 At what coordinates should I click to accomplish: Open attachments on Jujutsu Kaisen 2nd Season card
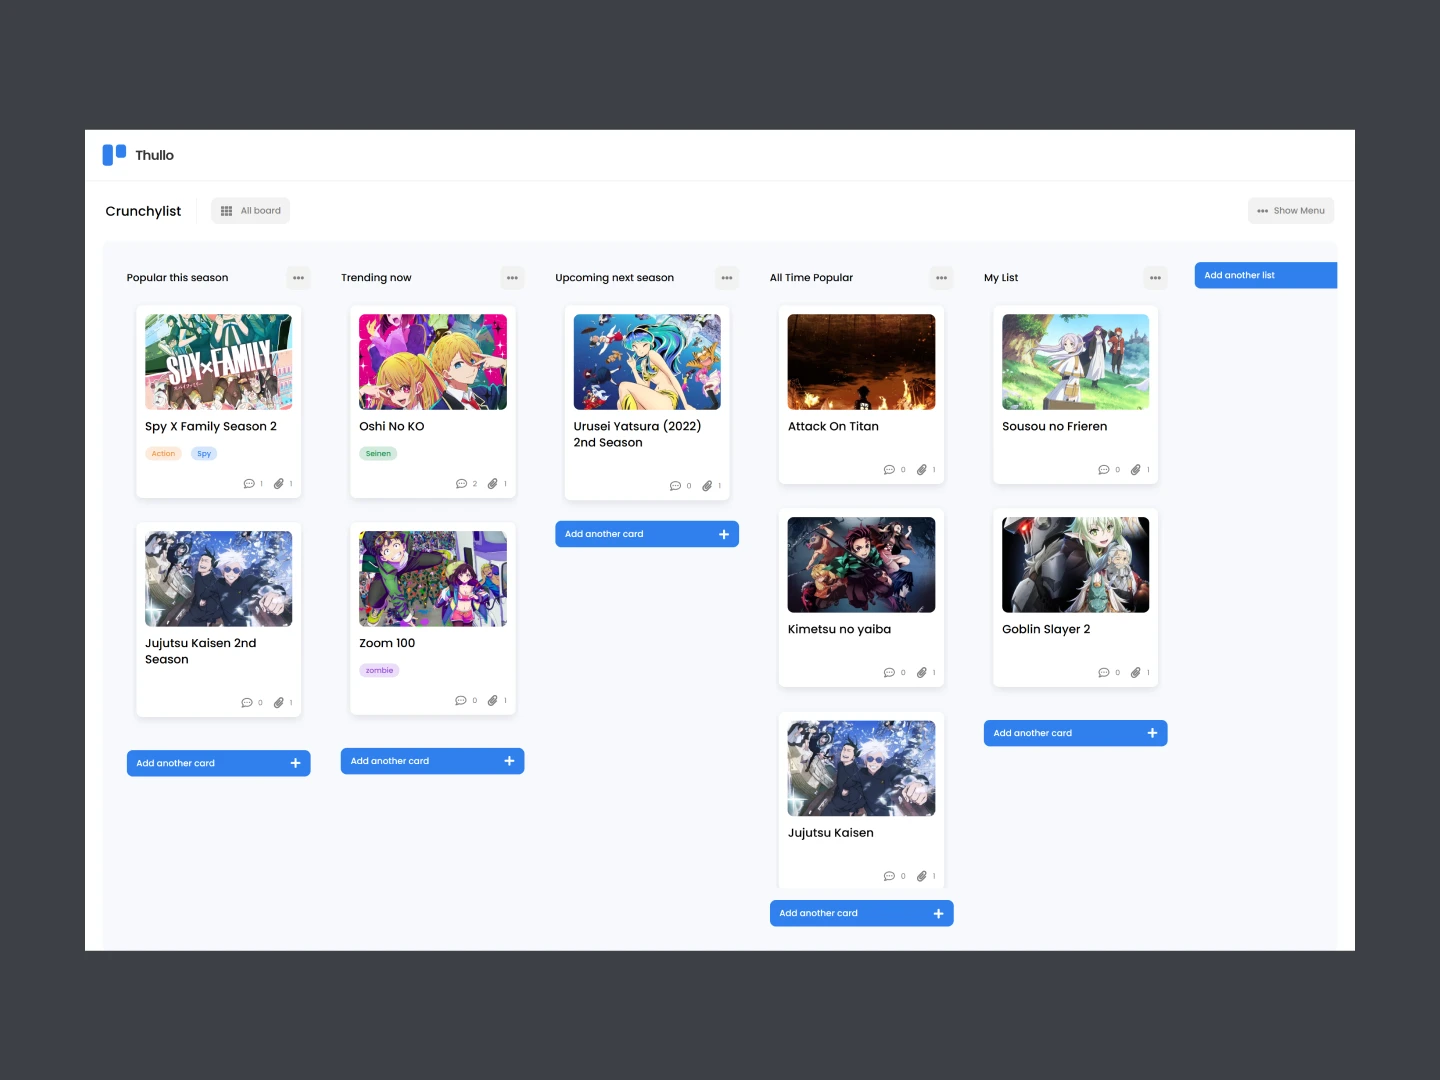[x=279, y=703]
